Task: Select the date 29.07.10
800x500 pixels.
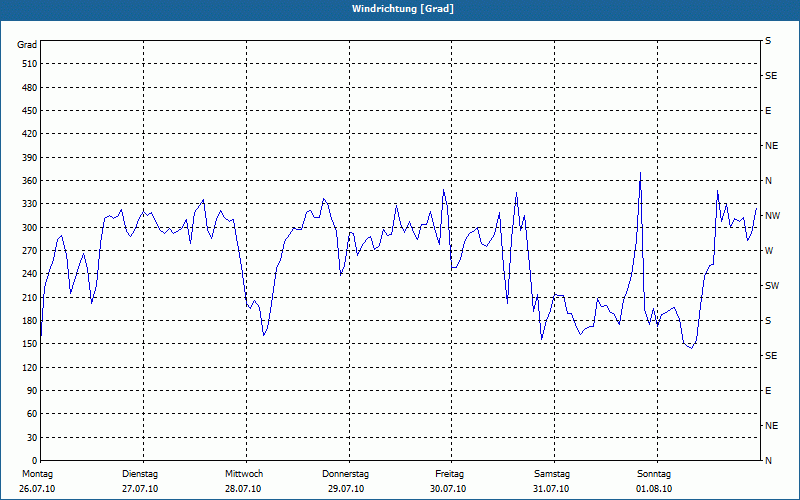Action: 346,489
